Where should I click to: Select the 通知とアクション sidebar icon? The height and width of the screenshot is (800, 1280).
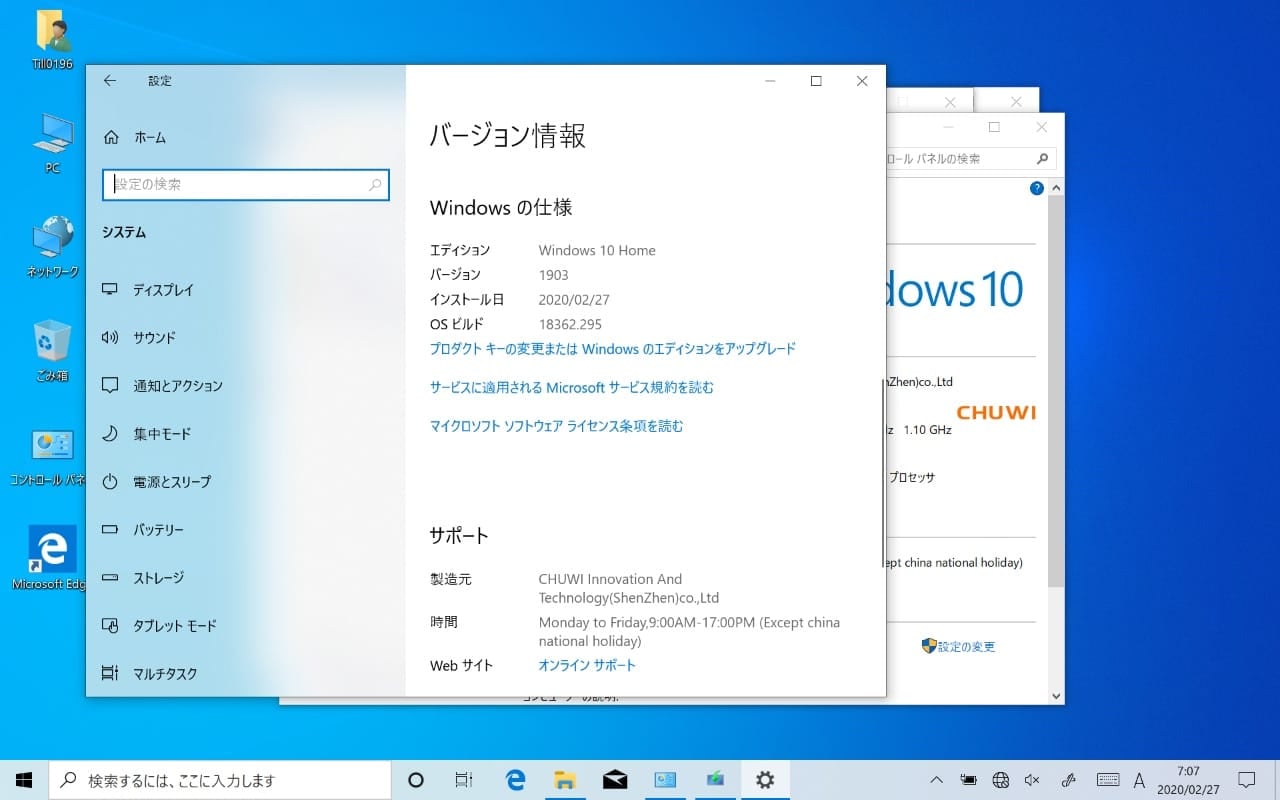click(111, 386)
